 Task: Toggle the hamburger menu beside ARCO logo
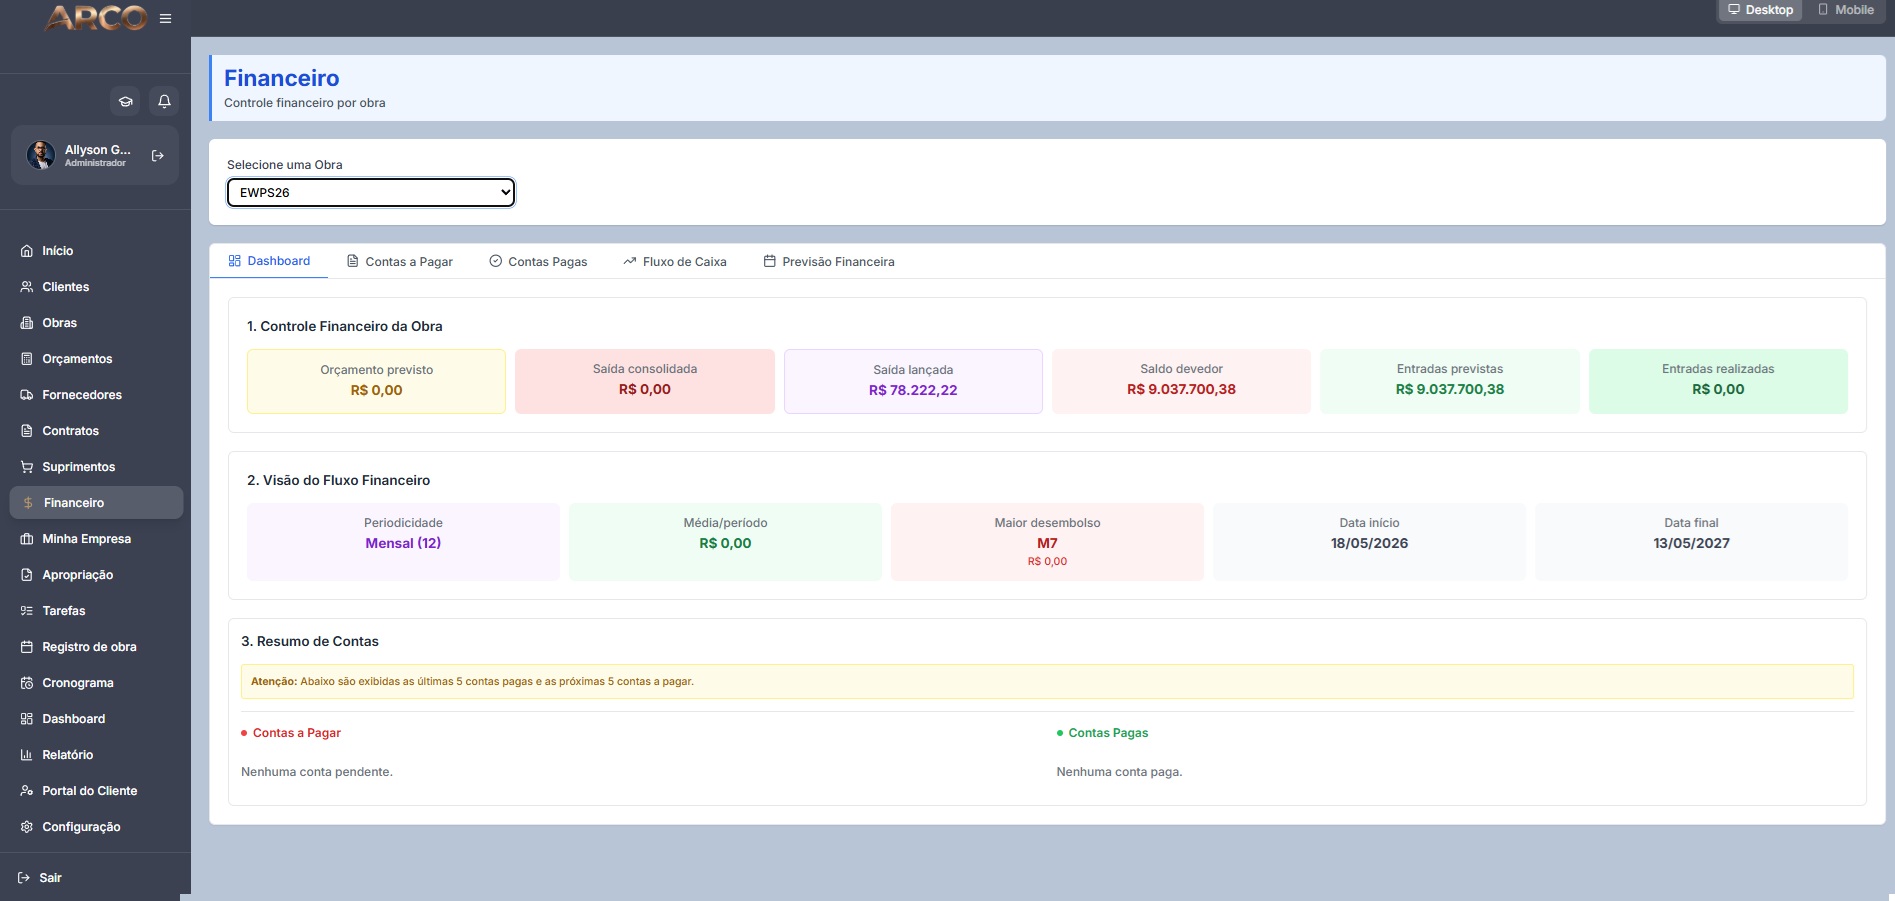(165, 18)
